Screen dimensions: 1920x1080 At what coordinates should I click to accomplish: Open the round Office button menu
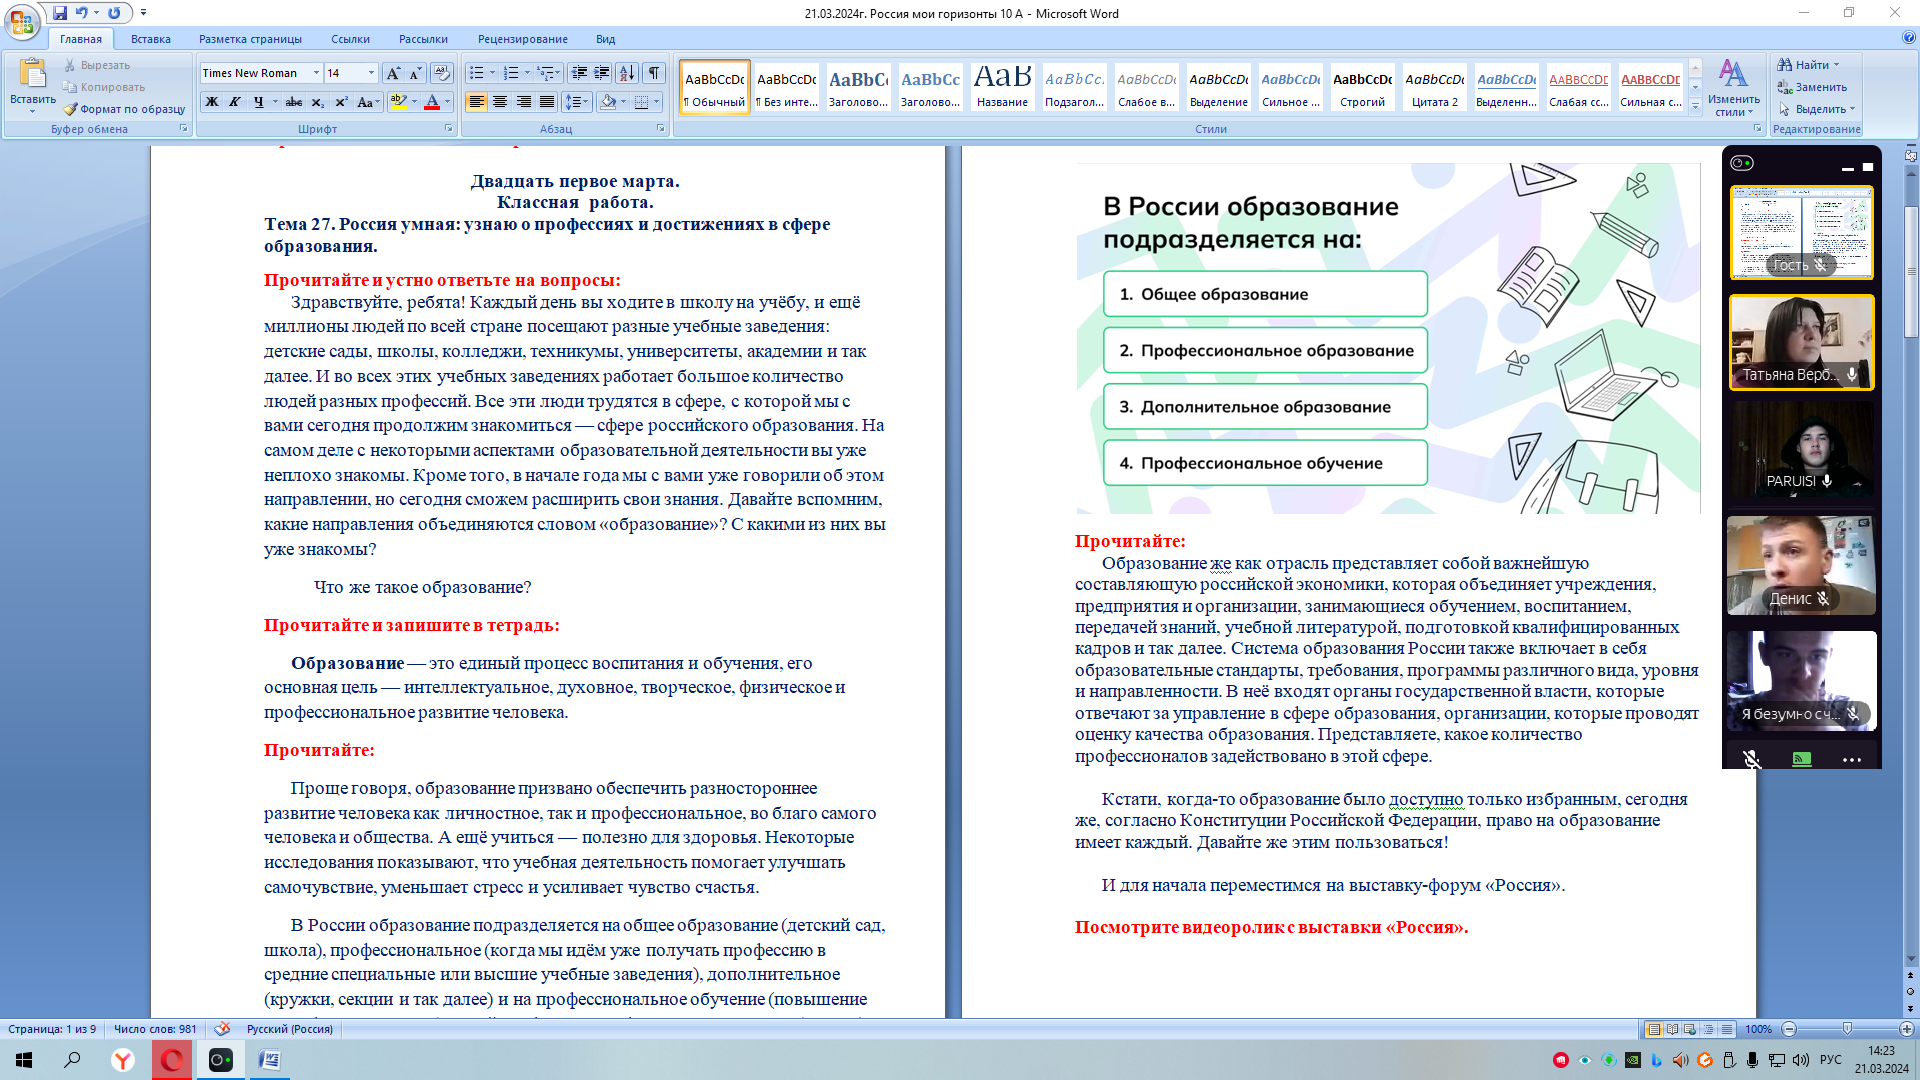tap(22, 21)
